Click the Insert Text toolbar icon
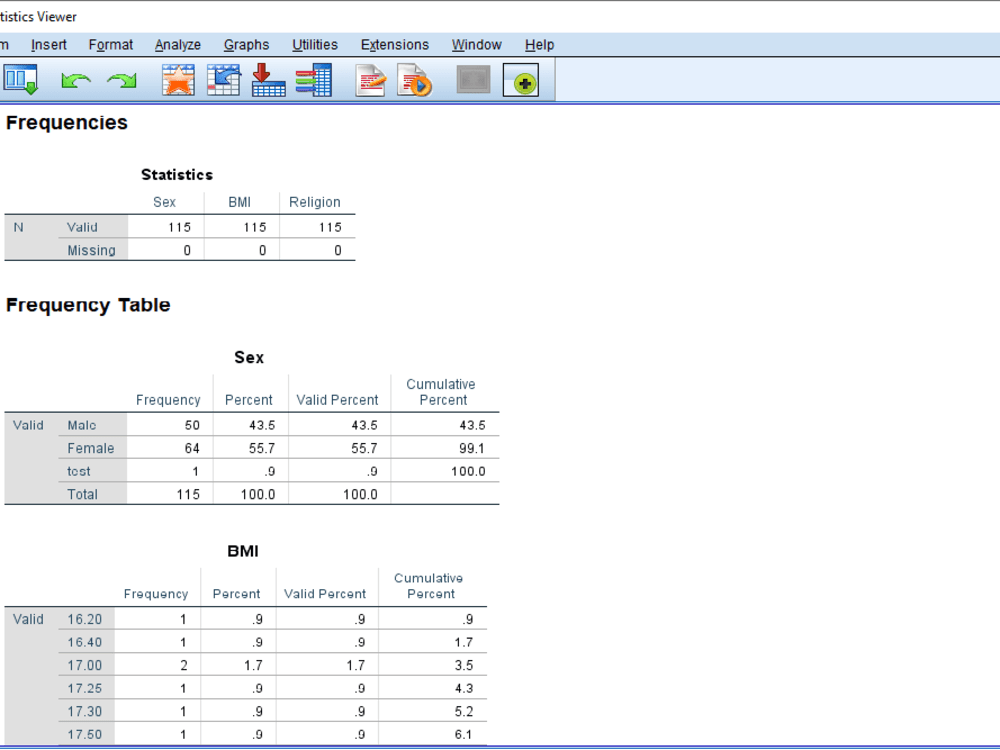 point(371,79)
